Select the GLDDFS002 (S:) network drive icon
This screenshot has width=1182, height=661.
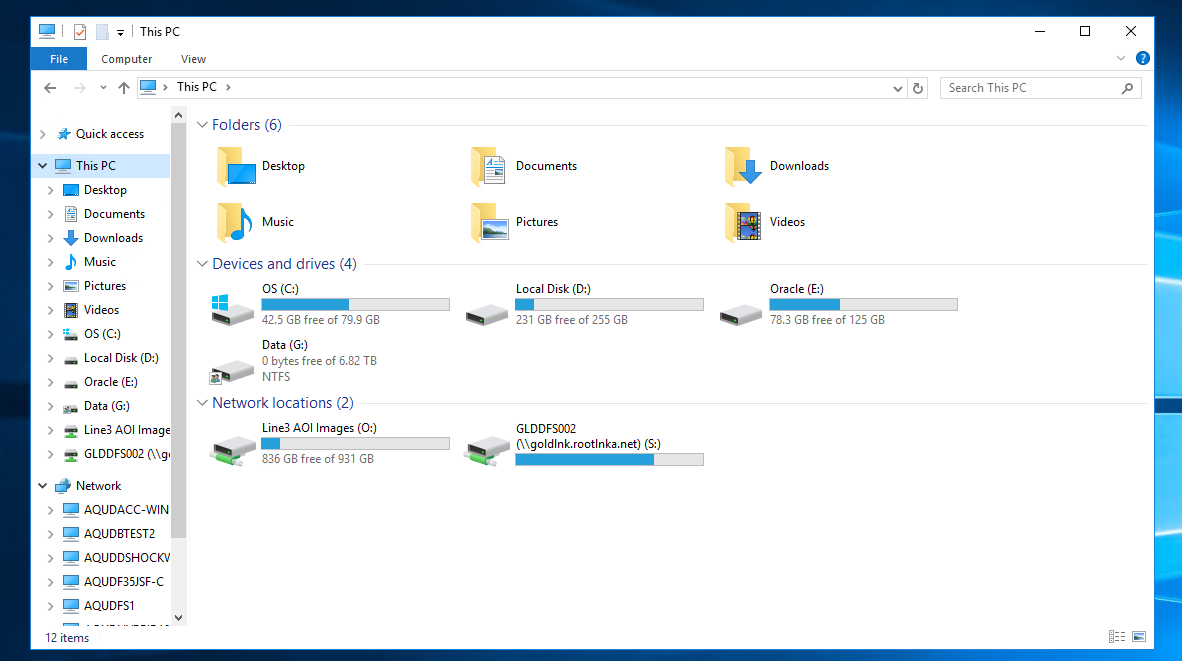pos(487,451)
